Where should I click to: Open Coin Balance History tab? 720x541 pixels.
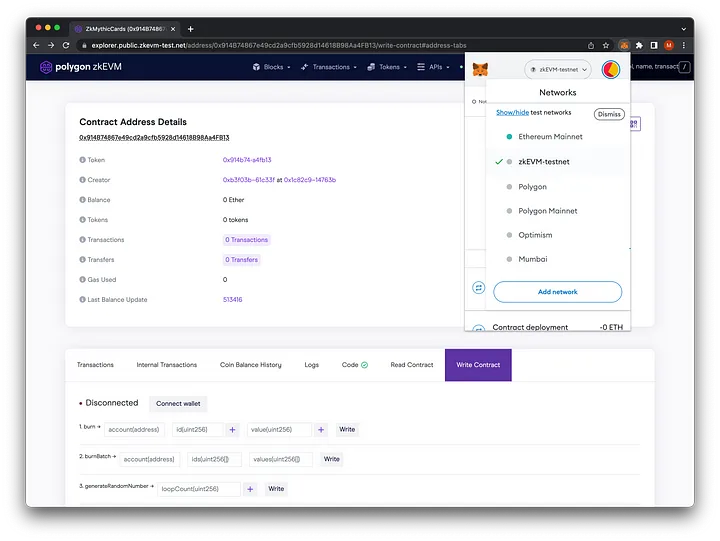point(251,365)
